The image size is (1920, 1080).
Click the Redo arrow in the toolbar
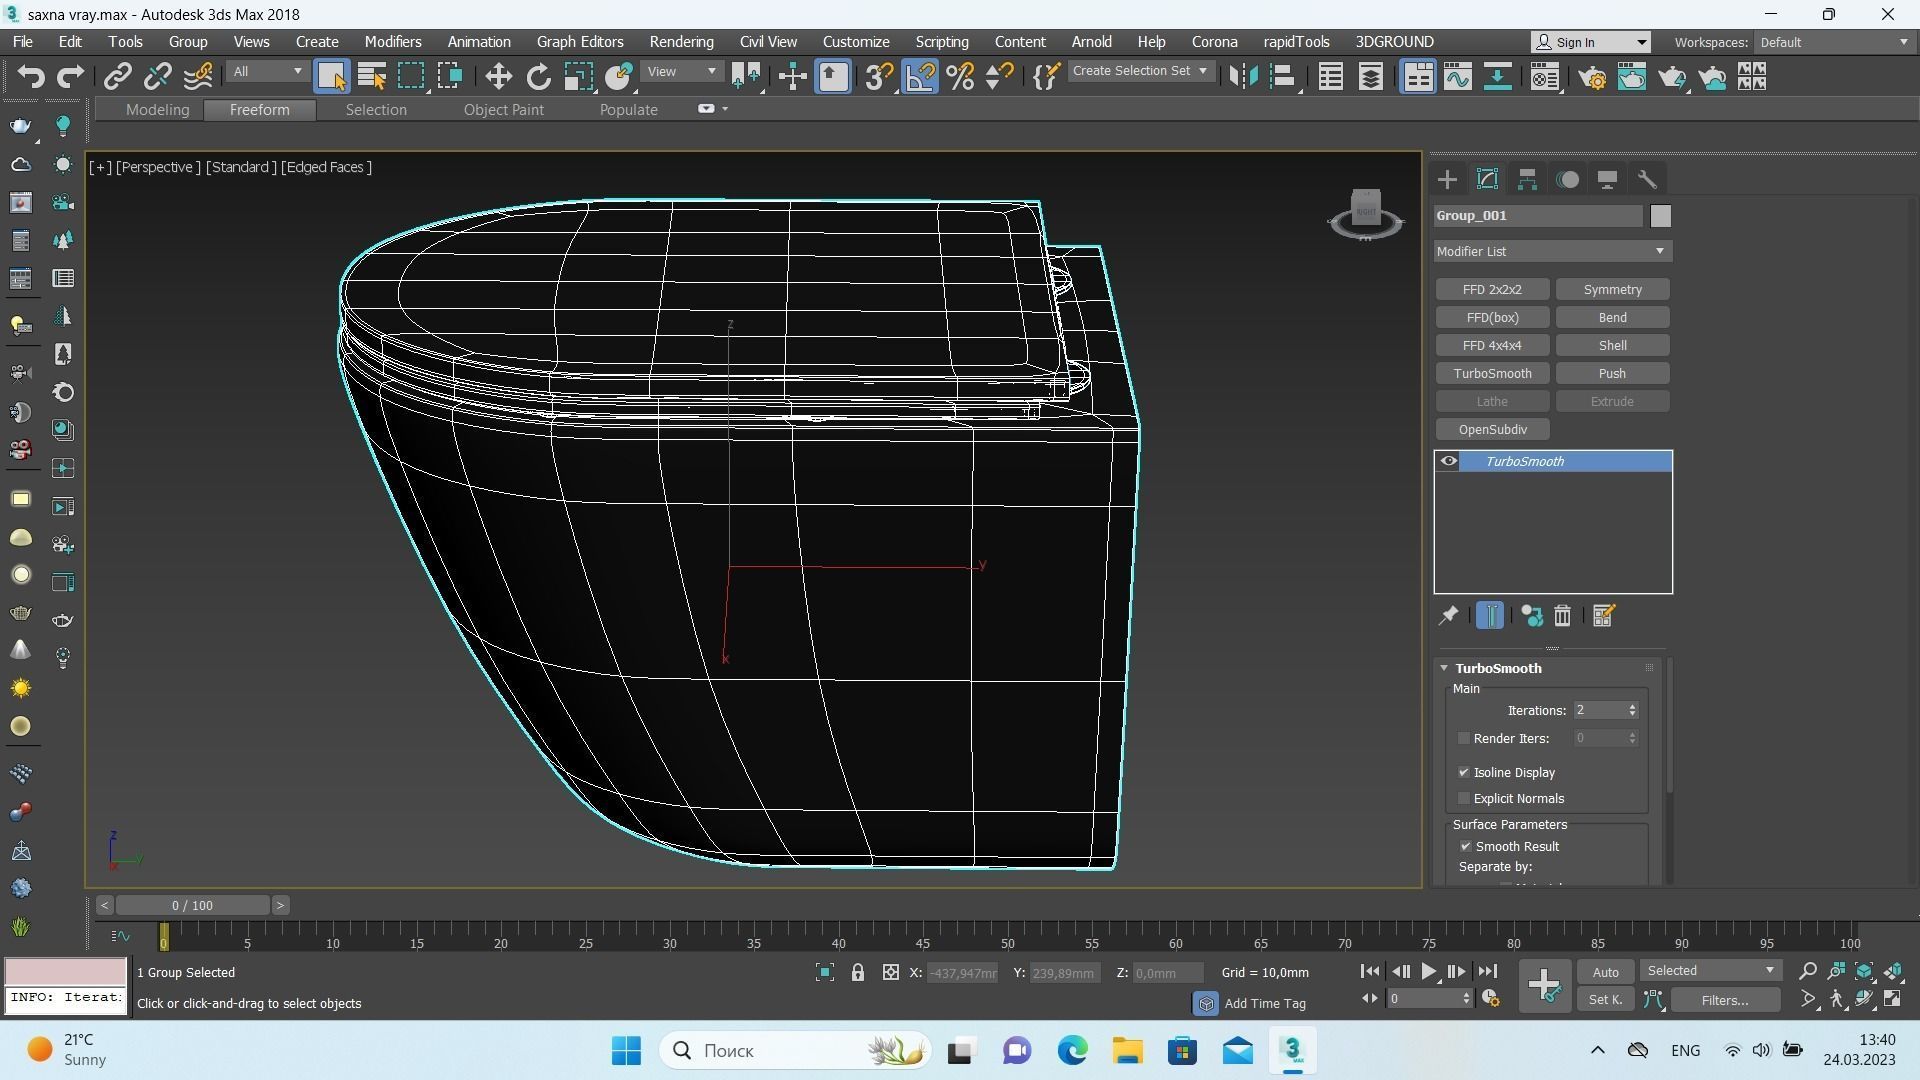coord(70,77)
